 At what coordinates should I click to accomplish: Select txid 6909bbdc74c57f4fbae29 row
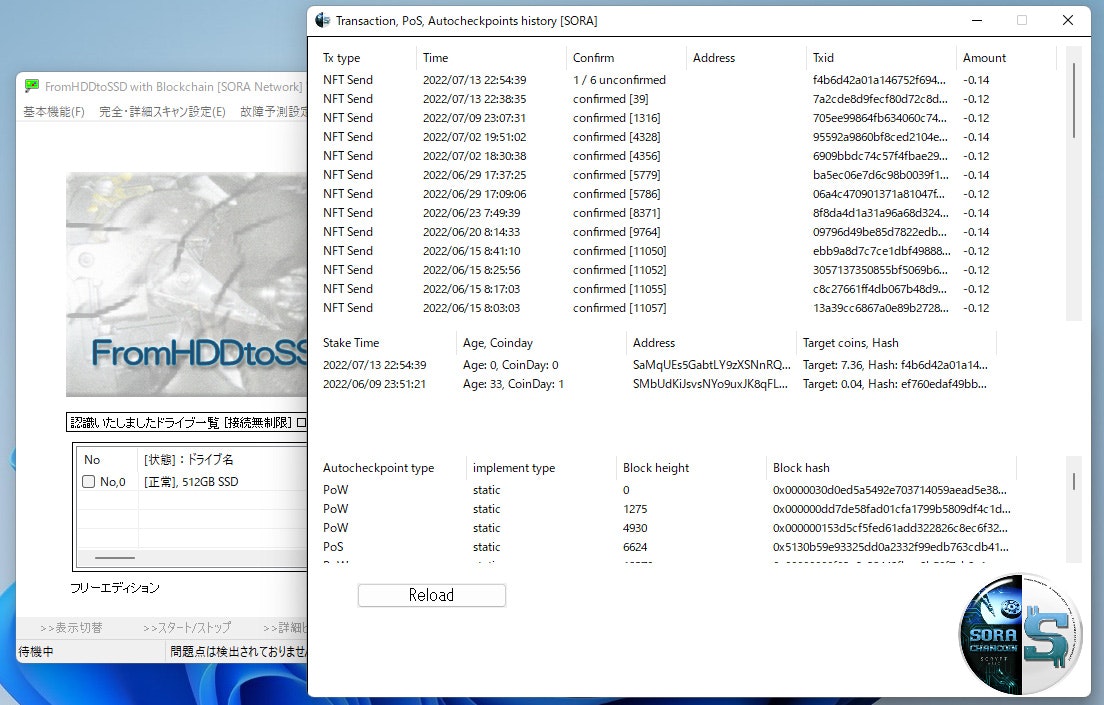(x=686, y=156)
